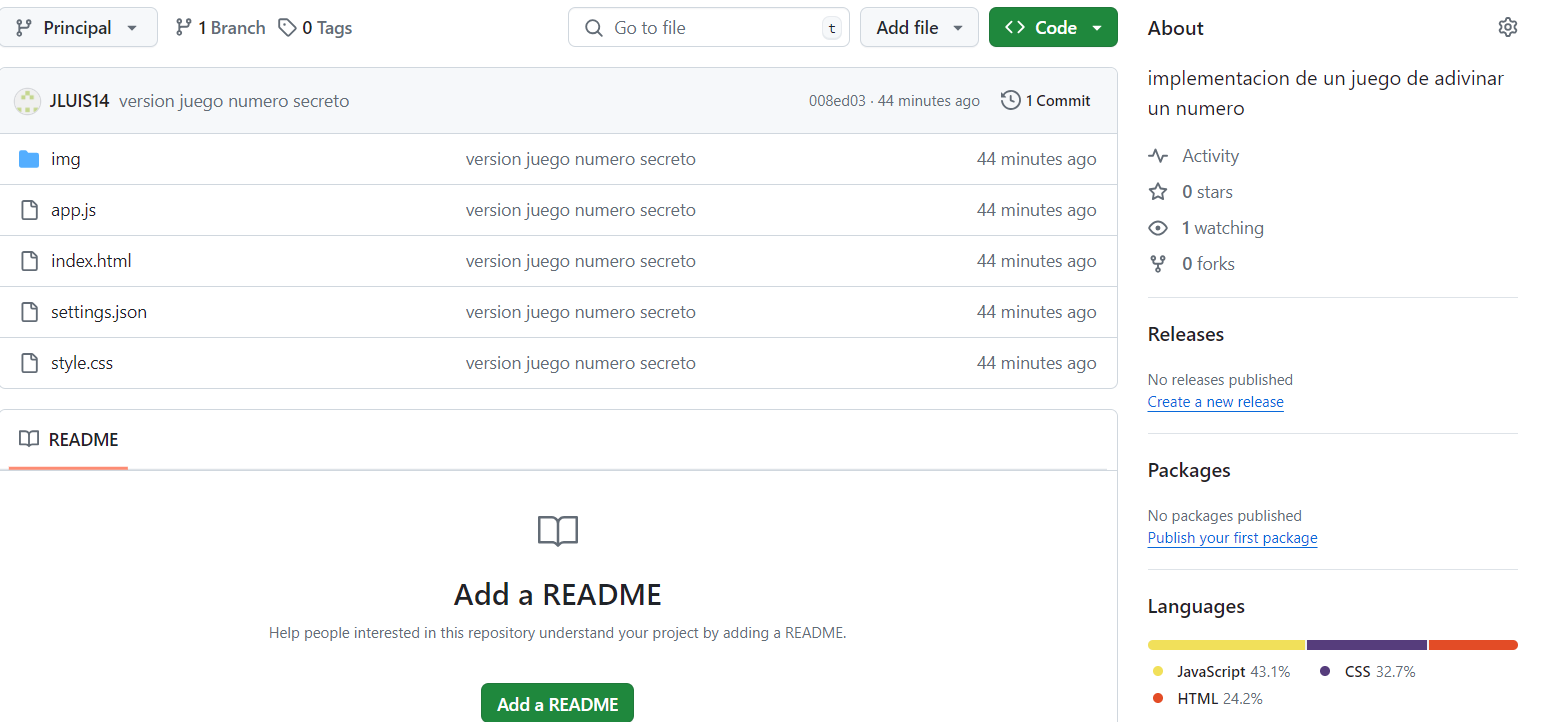Open the JLUIS14 author link
Image resolution: width=1563 pixels, height=722 pixels.
coord(79,100)
